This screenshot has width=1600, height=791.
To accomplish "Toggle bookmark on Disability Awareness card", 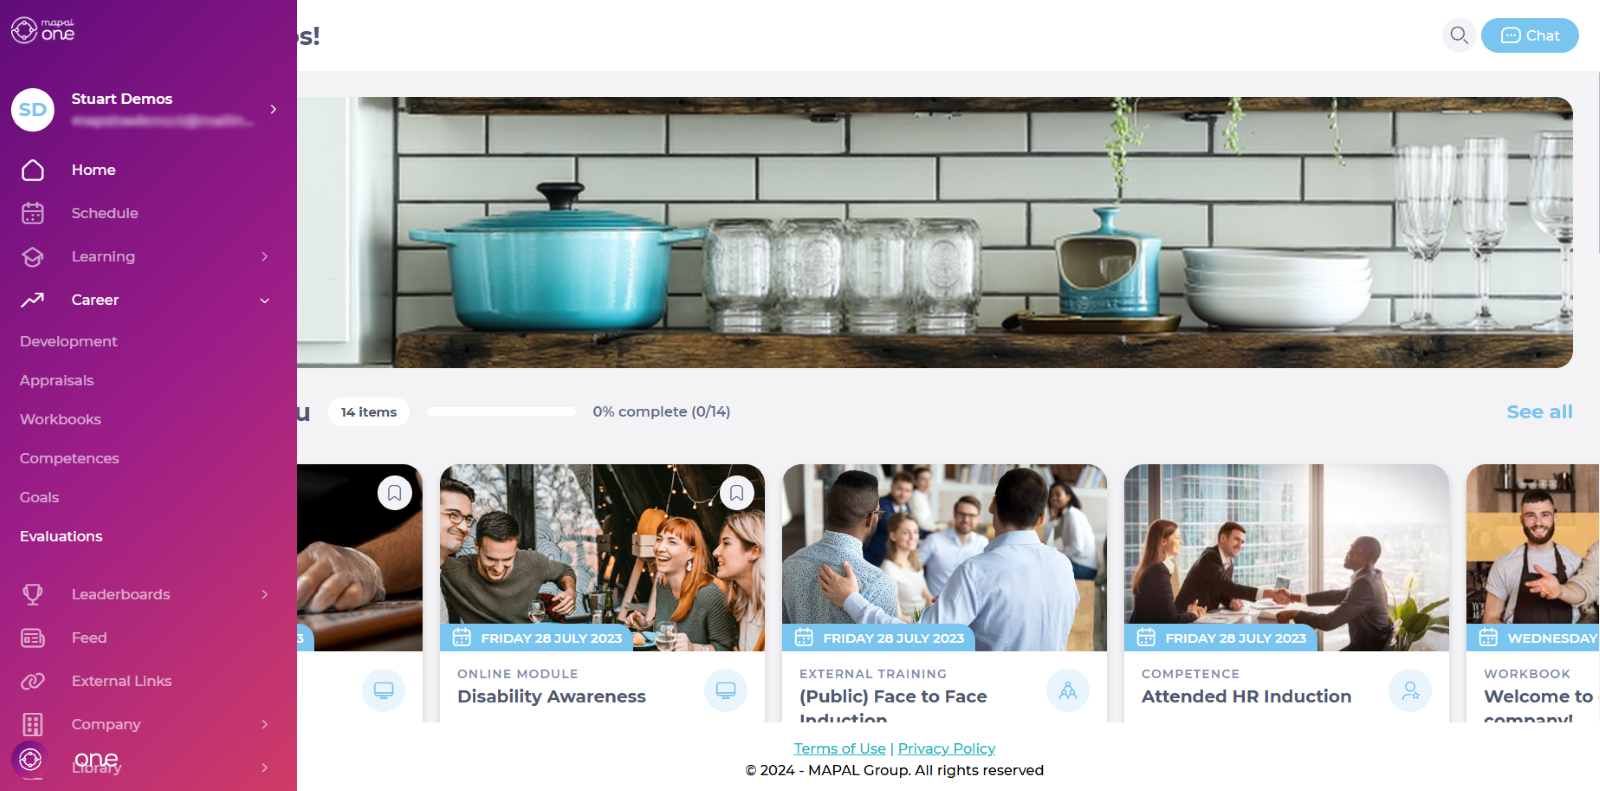I will pyautogui.click(x=737, y=493).
